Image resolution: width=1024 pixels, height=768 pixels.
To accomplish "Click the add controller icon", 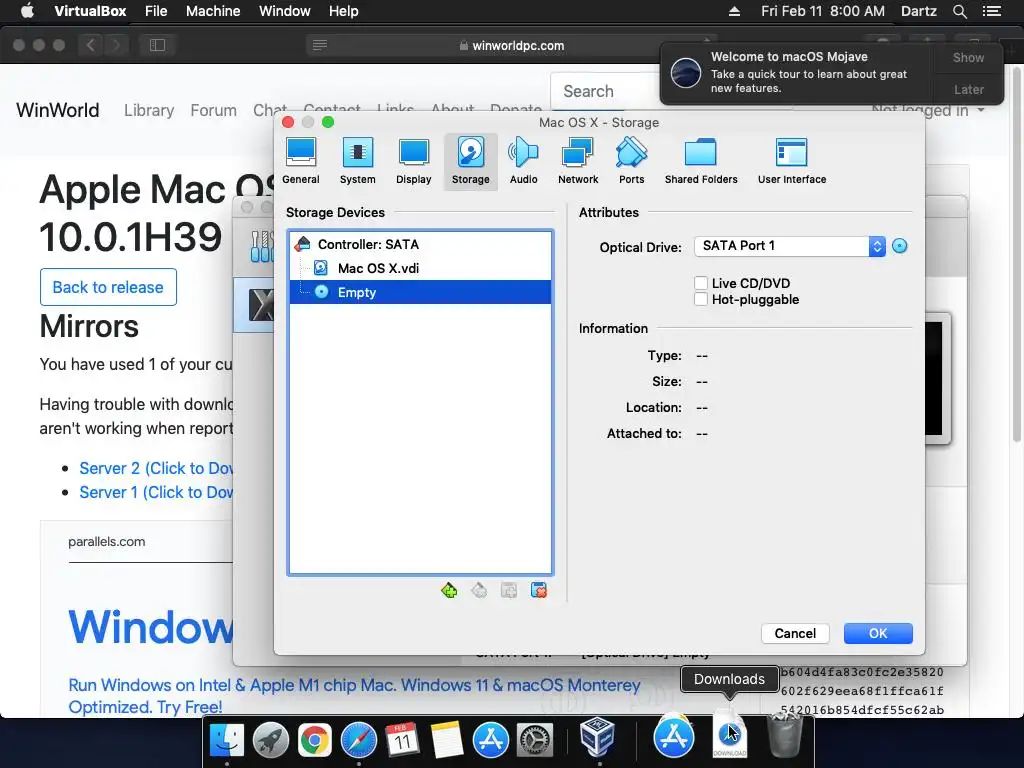I will [x=449, y=591].
